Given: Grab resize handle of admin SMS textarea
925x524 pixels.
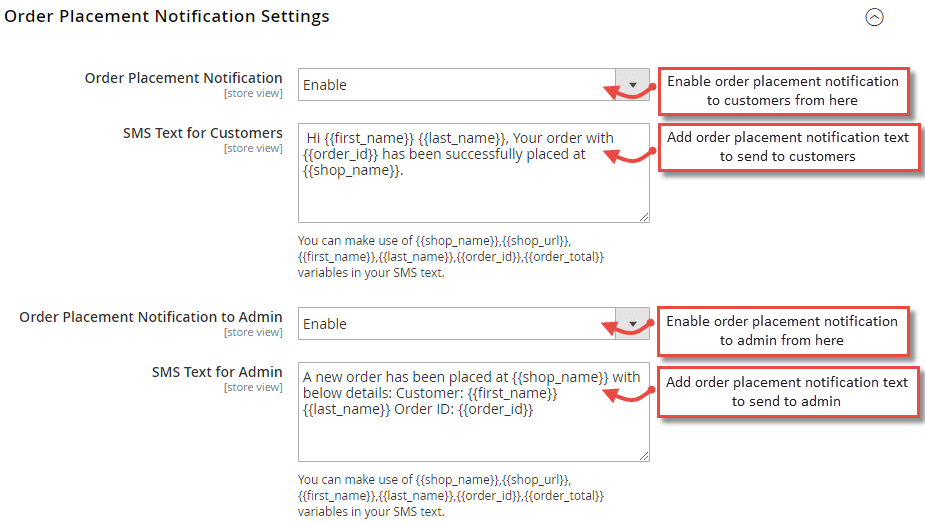Looking at the screenshot, I should [643, 455].
